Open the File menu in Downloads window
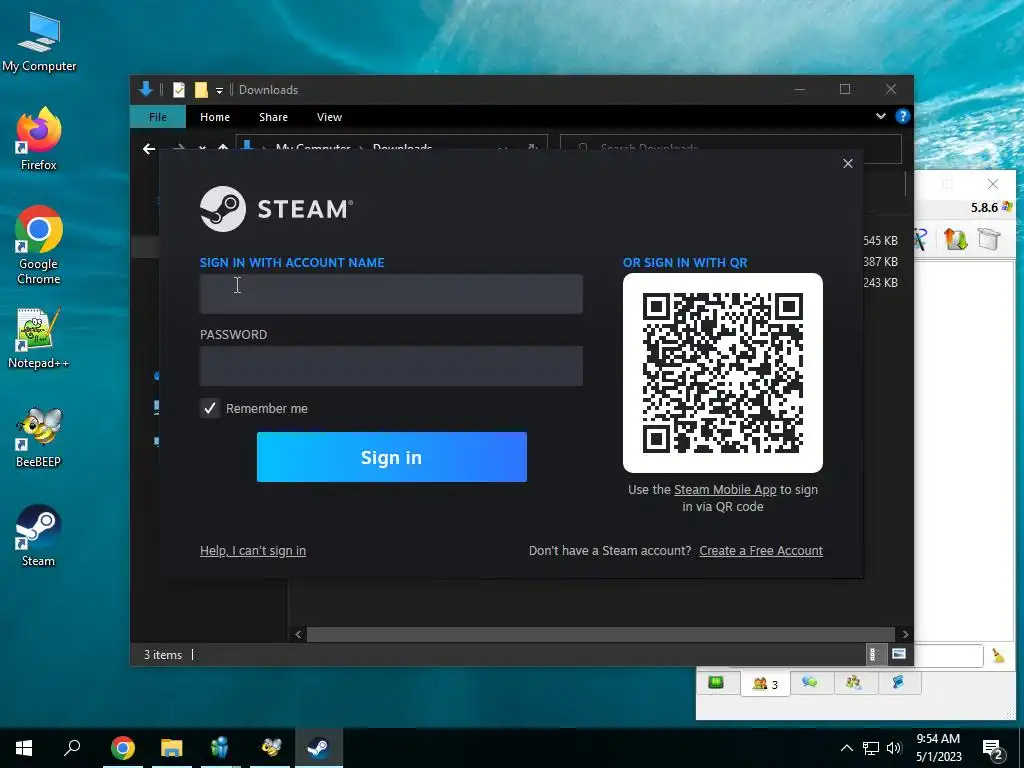Viewport: 1024px width, 768px height. pos(158,117)
